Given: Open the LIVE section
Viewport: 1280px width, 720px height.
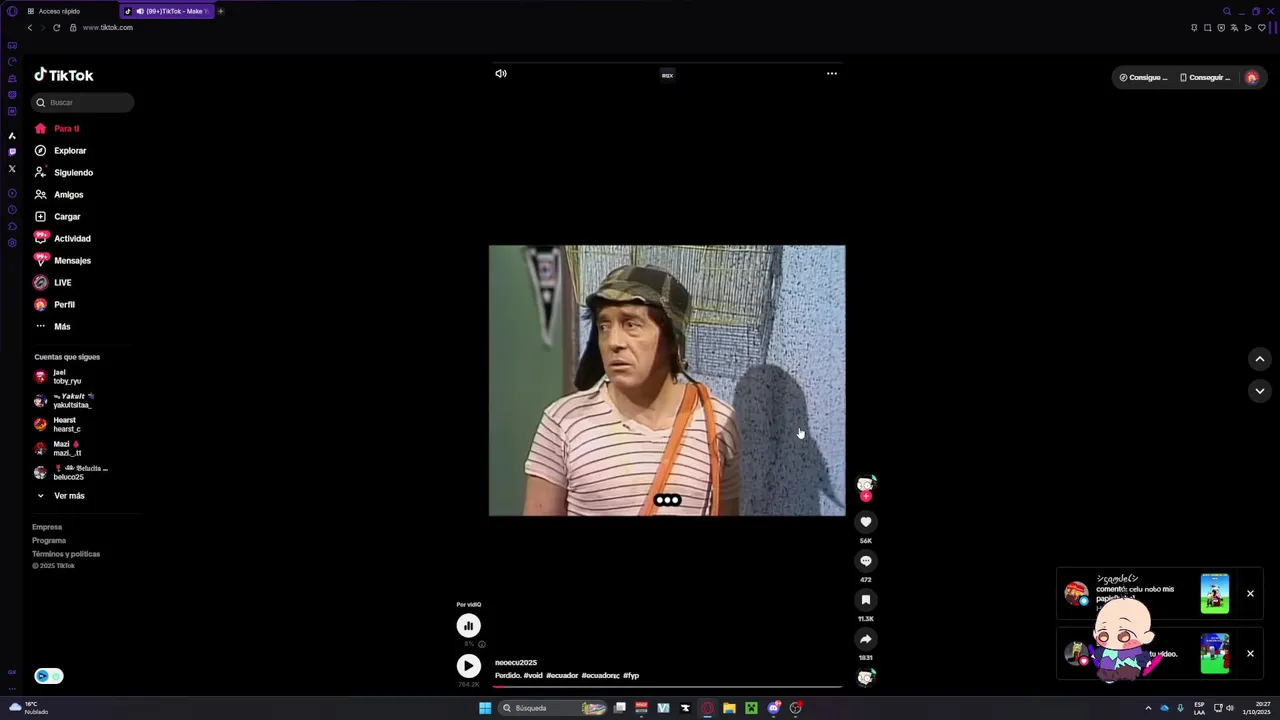Looking at the screenshot, I should pyautogui.click(x=52, y=282).
